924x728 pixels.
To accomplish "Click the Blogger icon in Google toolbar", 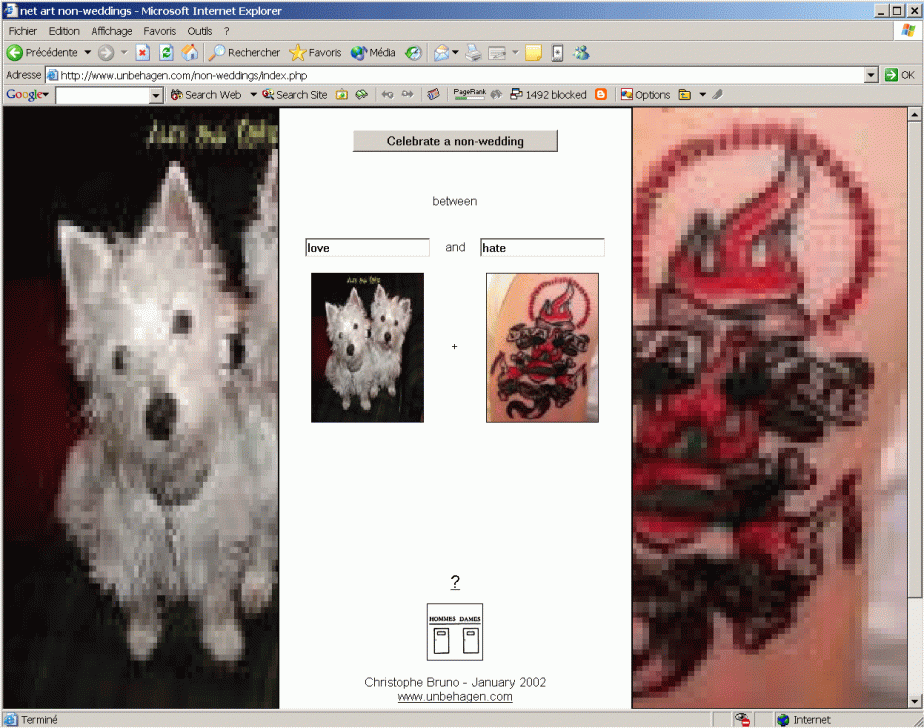I will (x=601, y=95).
